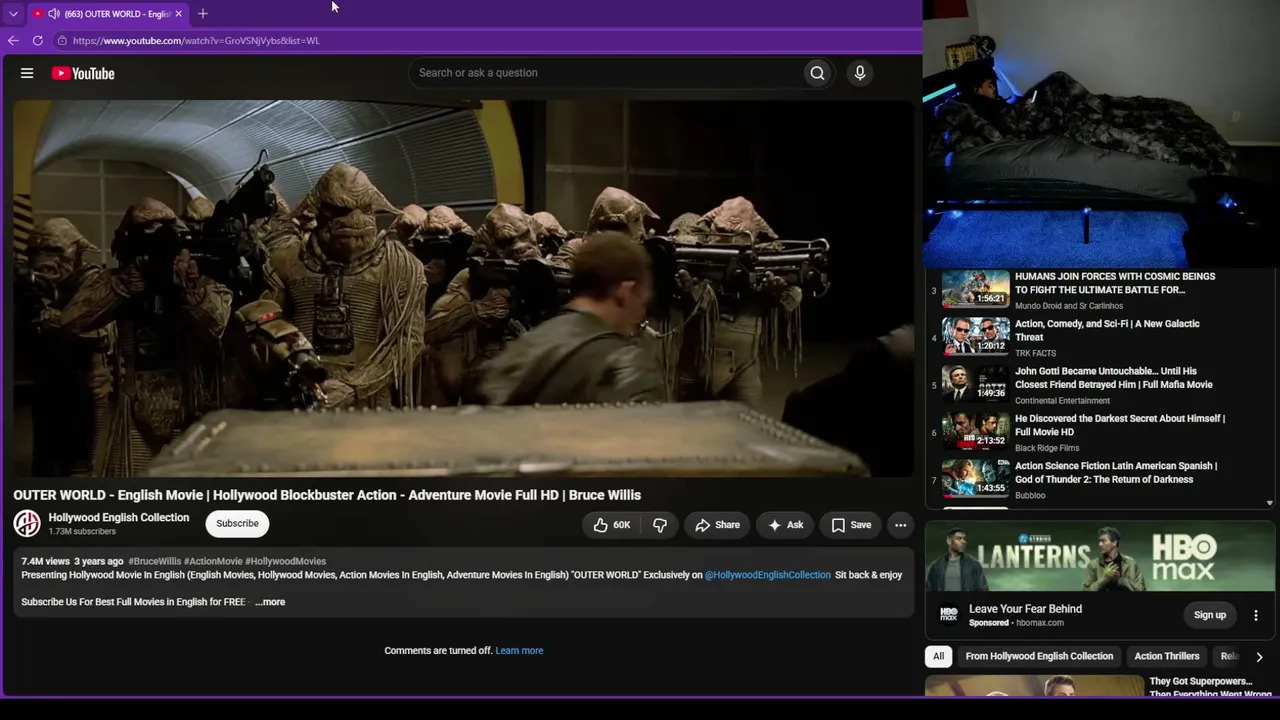Open the Hollywood English Collection channel avatar
This screenshot has width=1280, height=720.
coord(27,523)
